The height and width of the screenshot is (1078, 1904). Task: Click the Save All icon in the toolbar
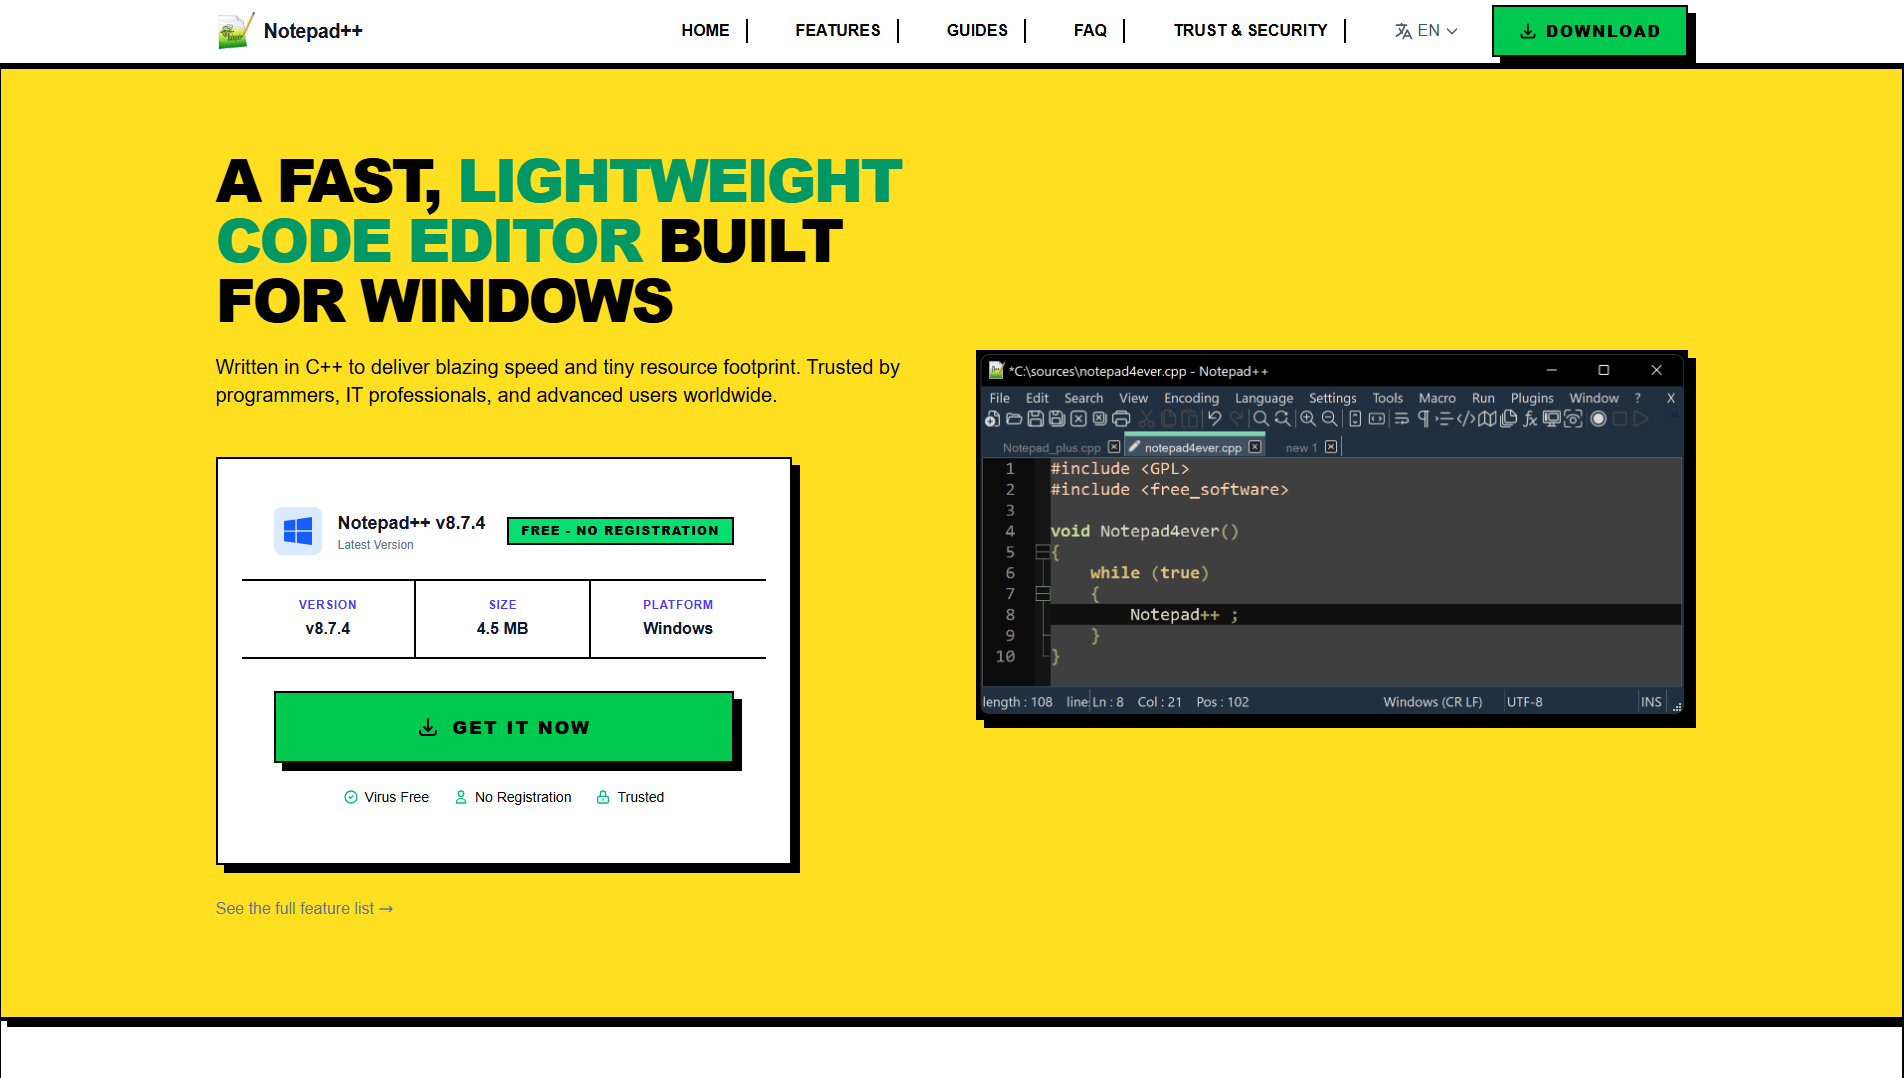click(x=1057, y=419)
